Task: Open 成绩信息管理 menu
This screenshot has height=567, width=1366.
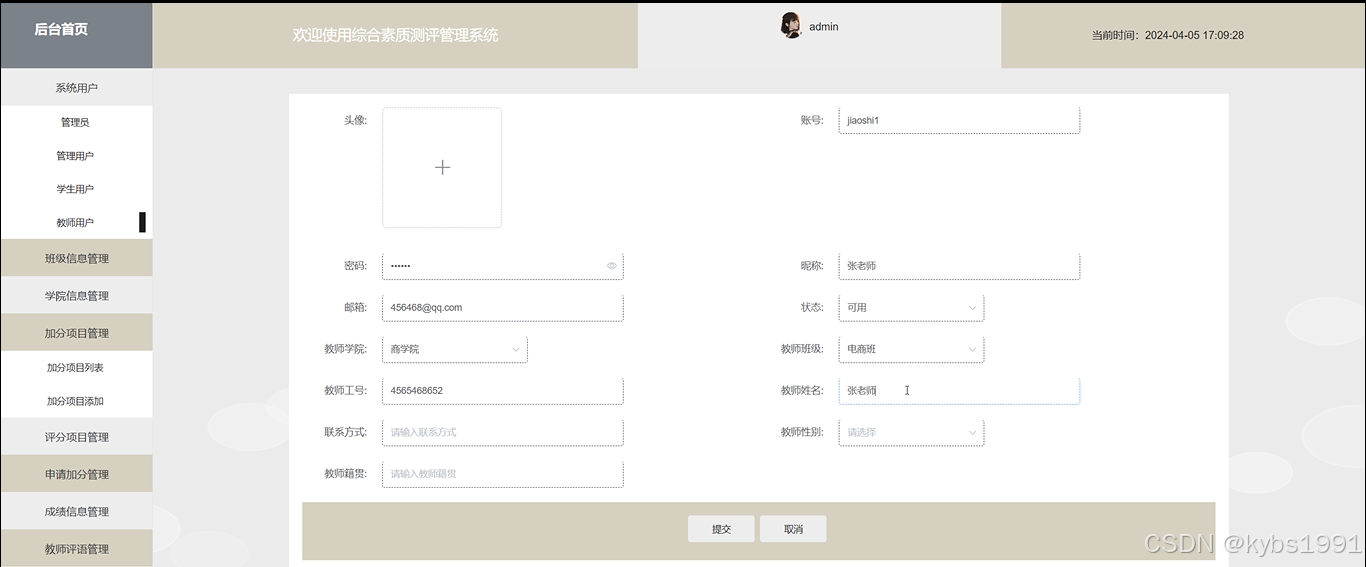Action: click(x=76, y=511)
